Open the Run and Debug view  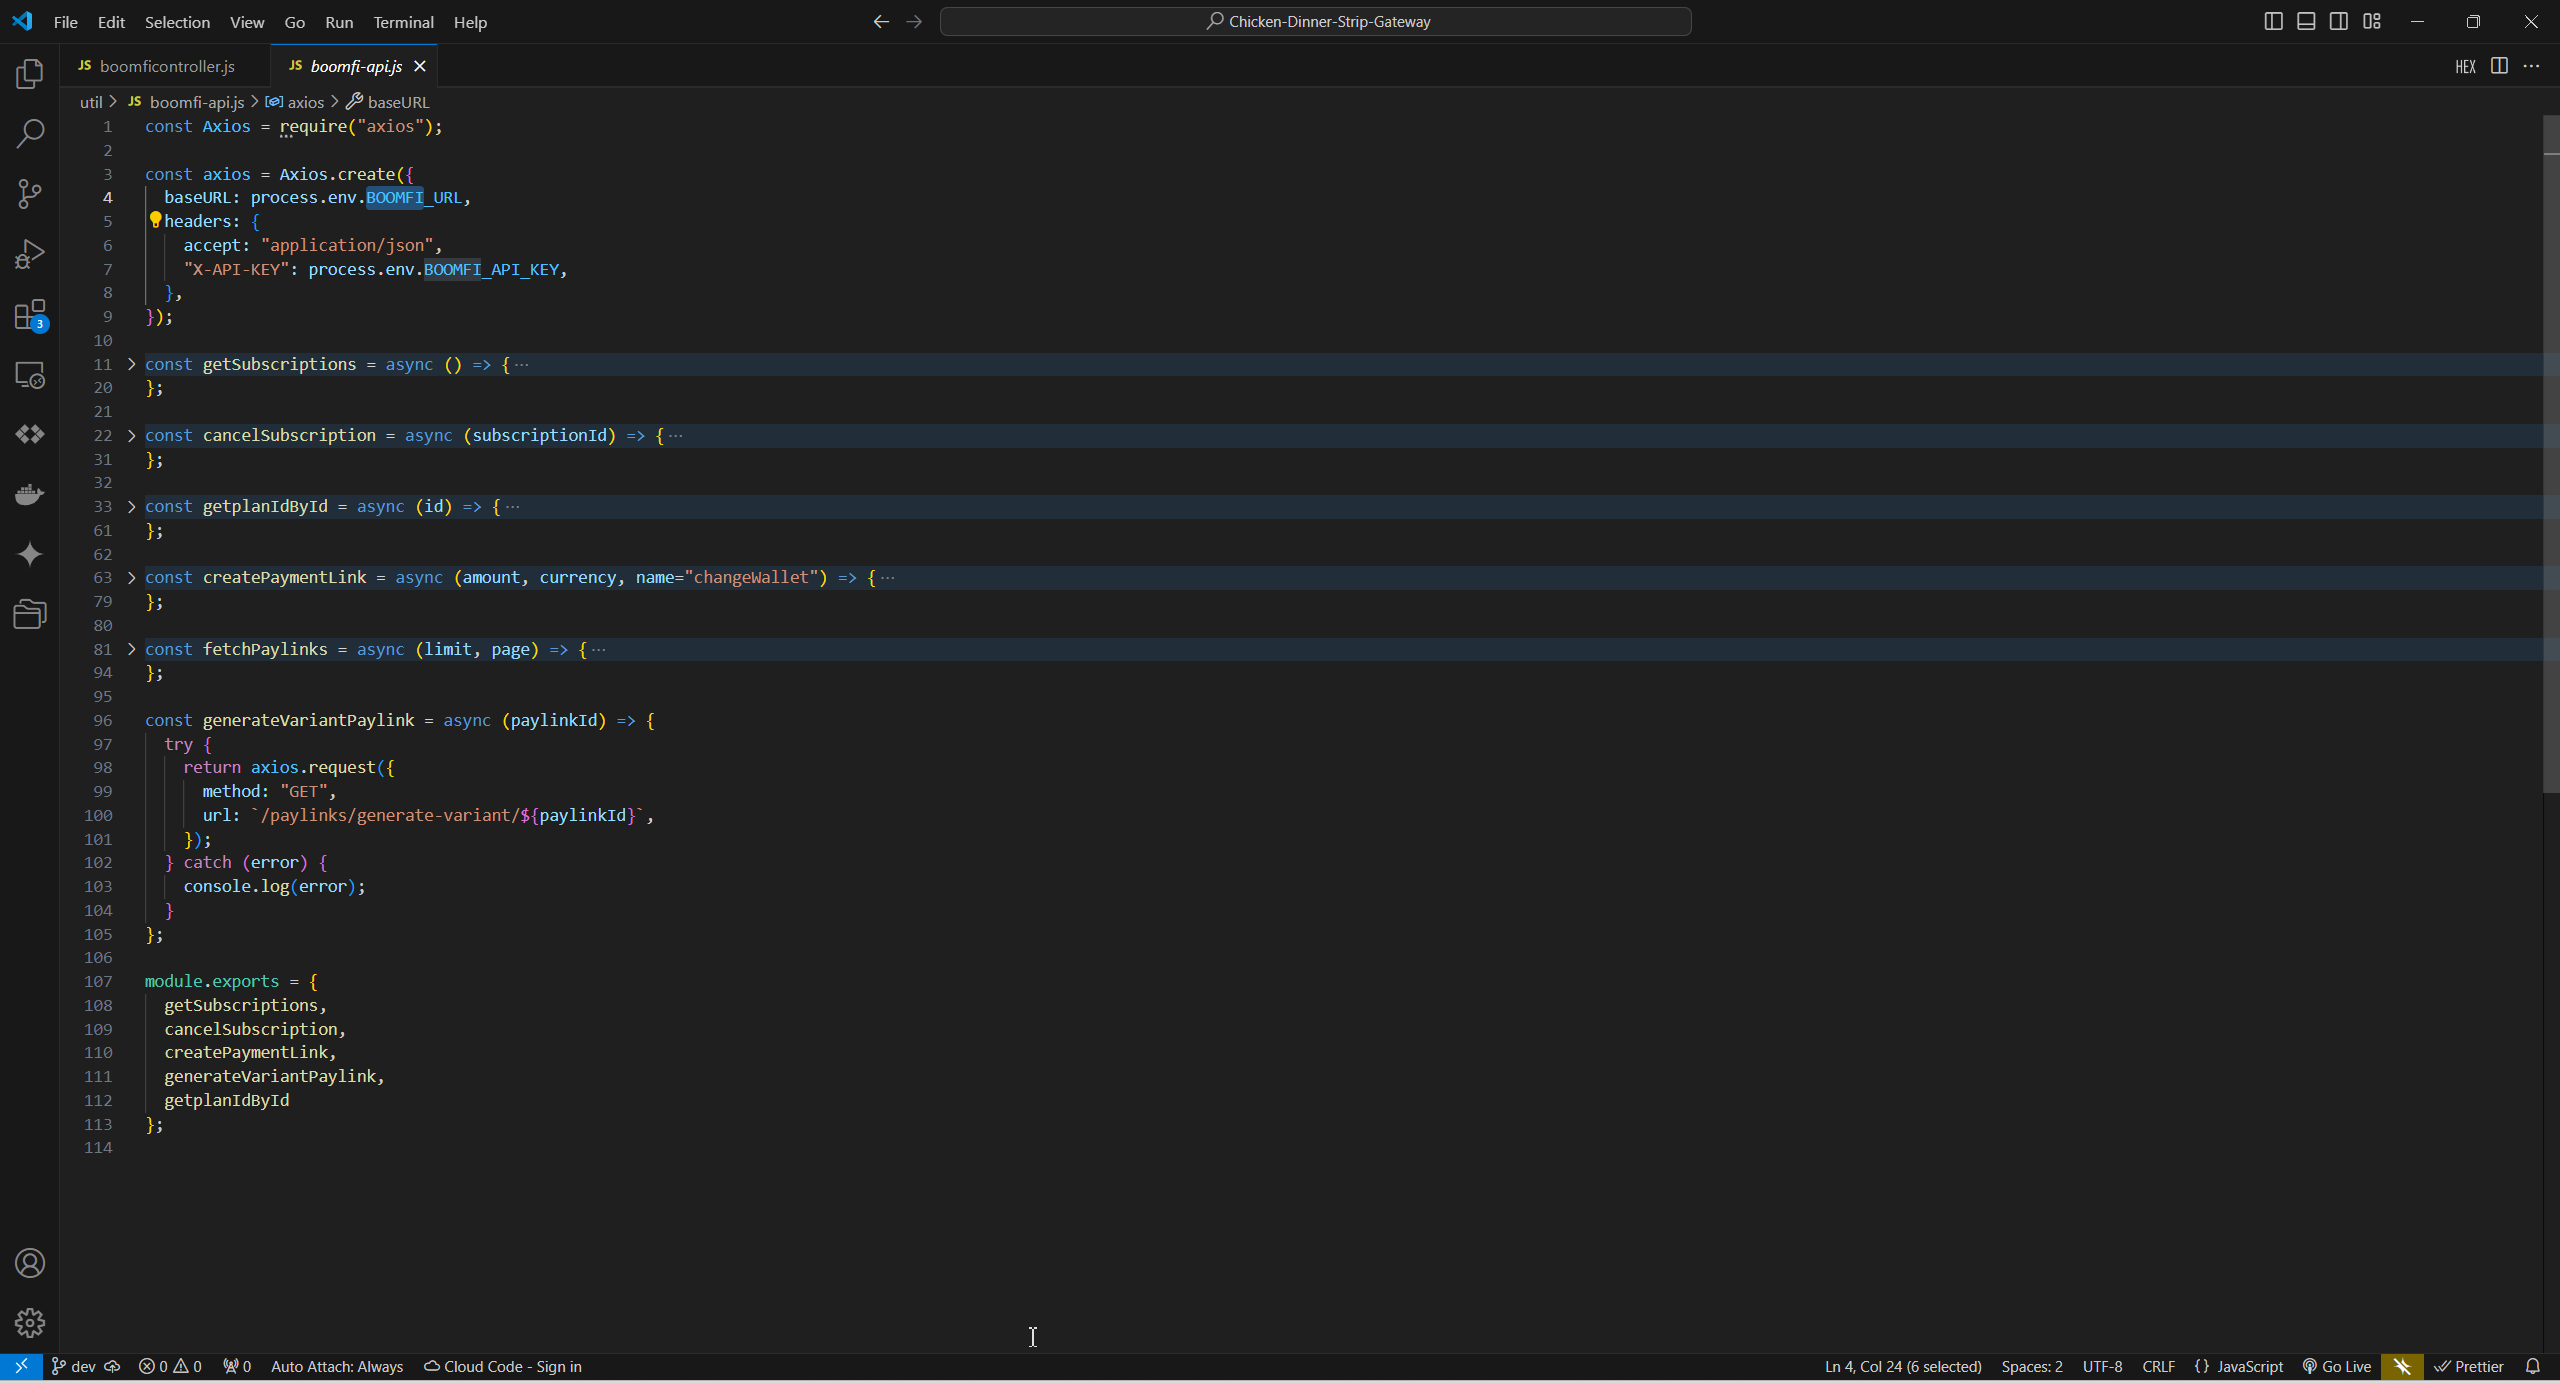pyautogui.click(x=30, y=254)
